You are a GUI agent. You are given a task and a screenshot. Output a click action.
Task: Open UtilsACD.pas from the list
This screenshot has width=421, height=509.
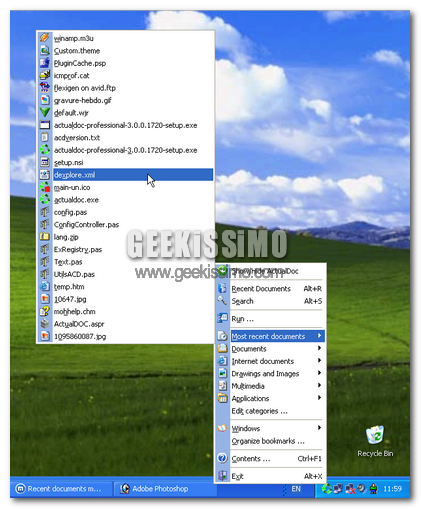tap(126, 274)
